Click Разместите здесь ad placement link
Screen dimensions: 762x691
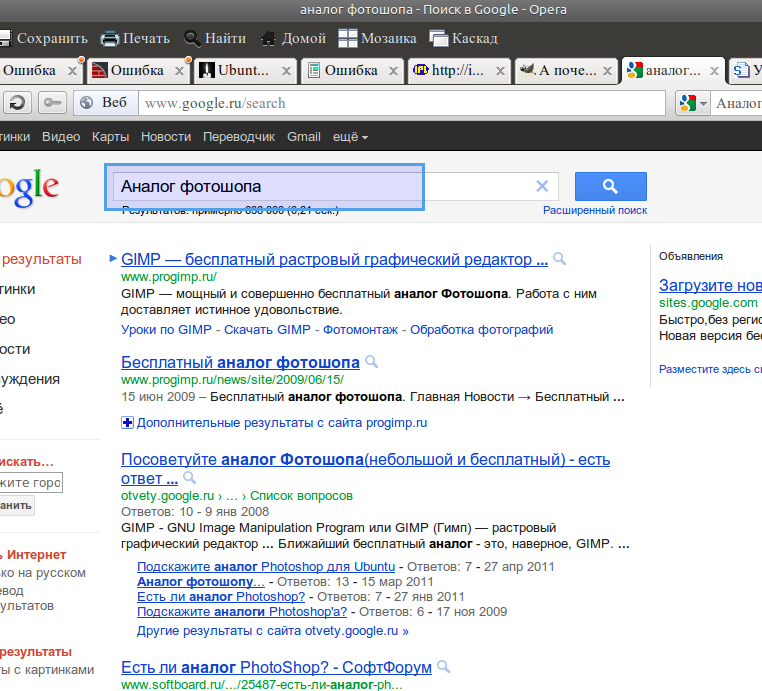point(710,369)
